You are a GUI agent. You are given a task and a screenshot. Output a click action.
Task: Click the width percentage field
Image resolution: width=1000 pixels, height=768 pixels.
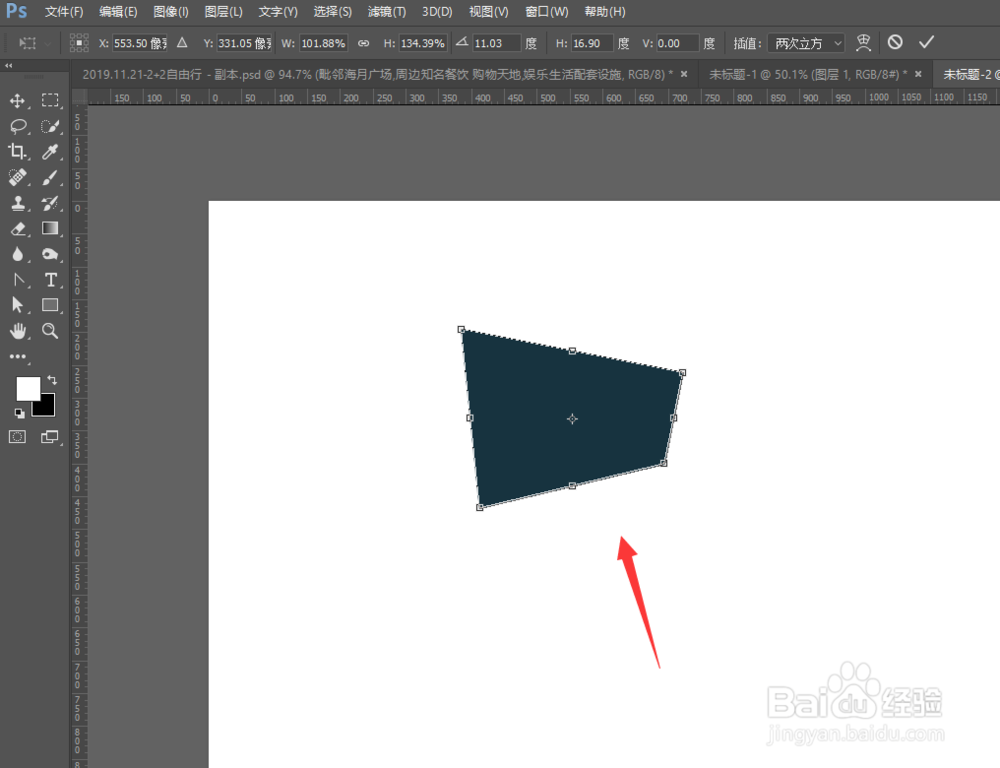(x=323, y=43)
